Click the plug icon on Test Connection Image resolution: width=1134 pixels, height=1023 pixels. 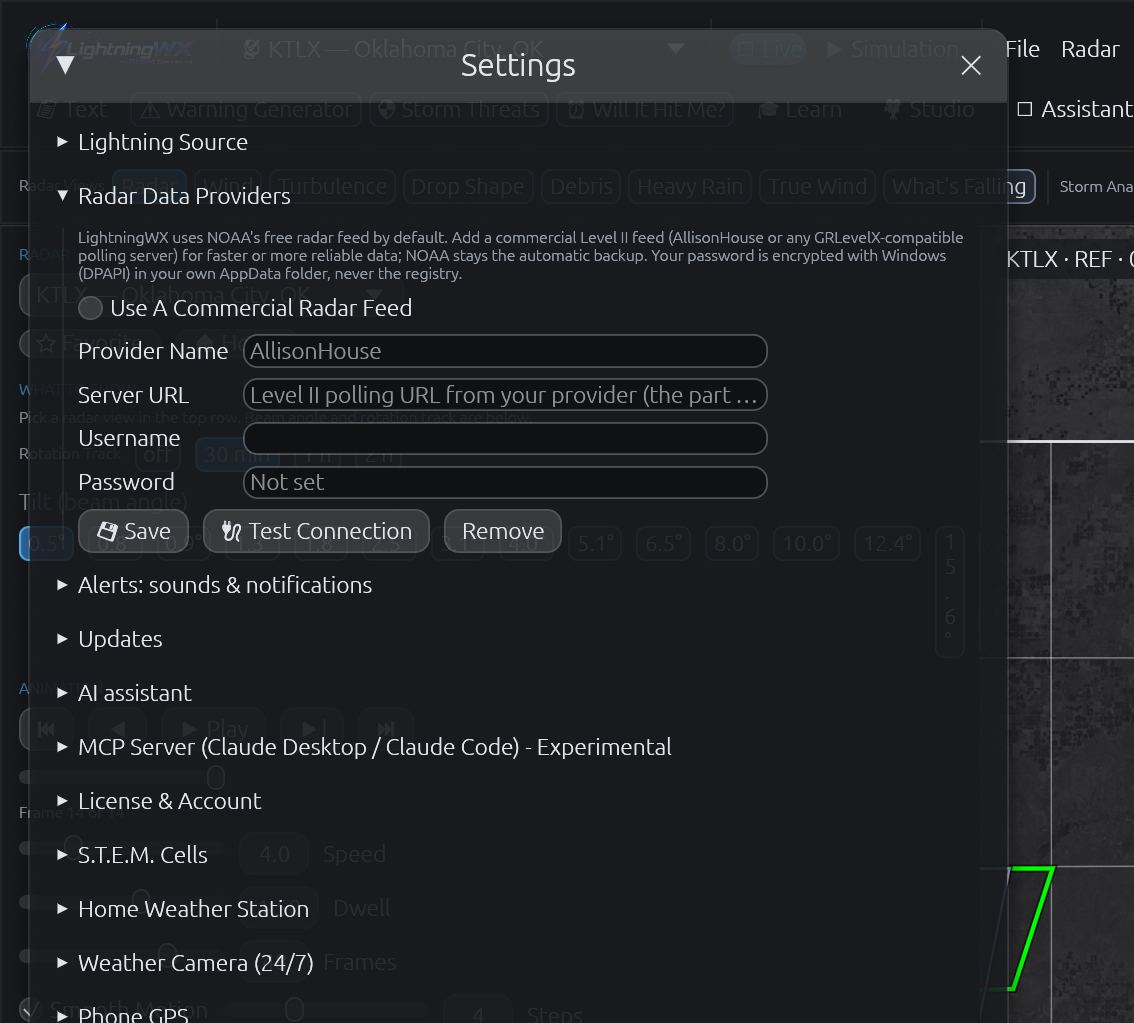tap(231, 531)
